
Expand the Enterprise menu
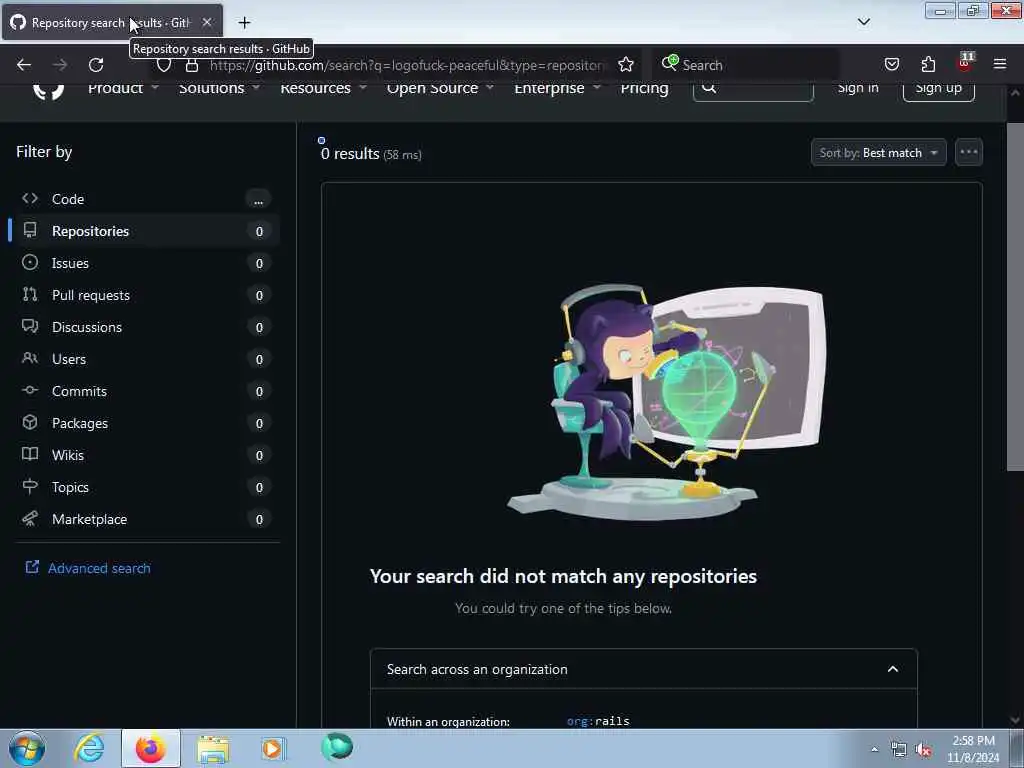pos(557,89)
